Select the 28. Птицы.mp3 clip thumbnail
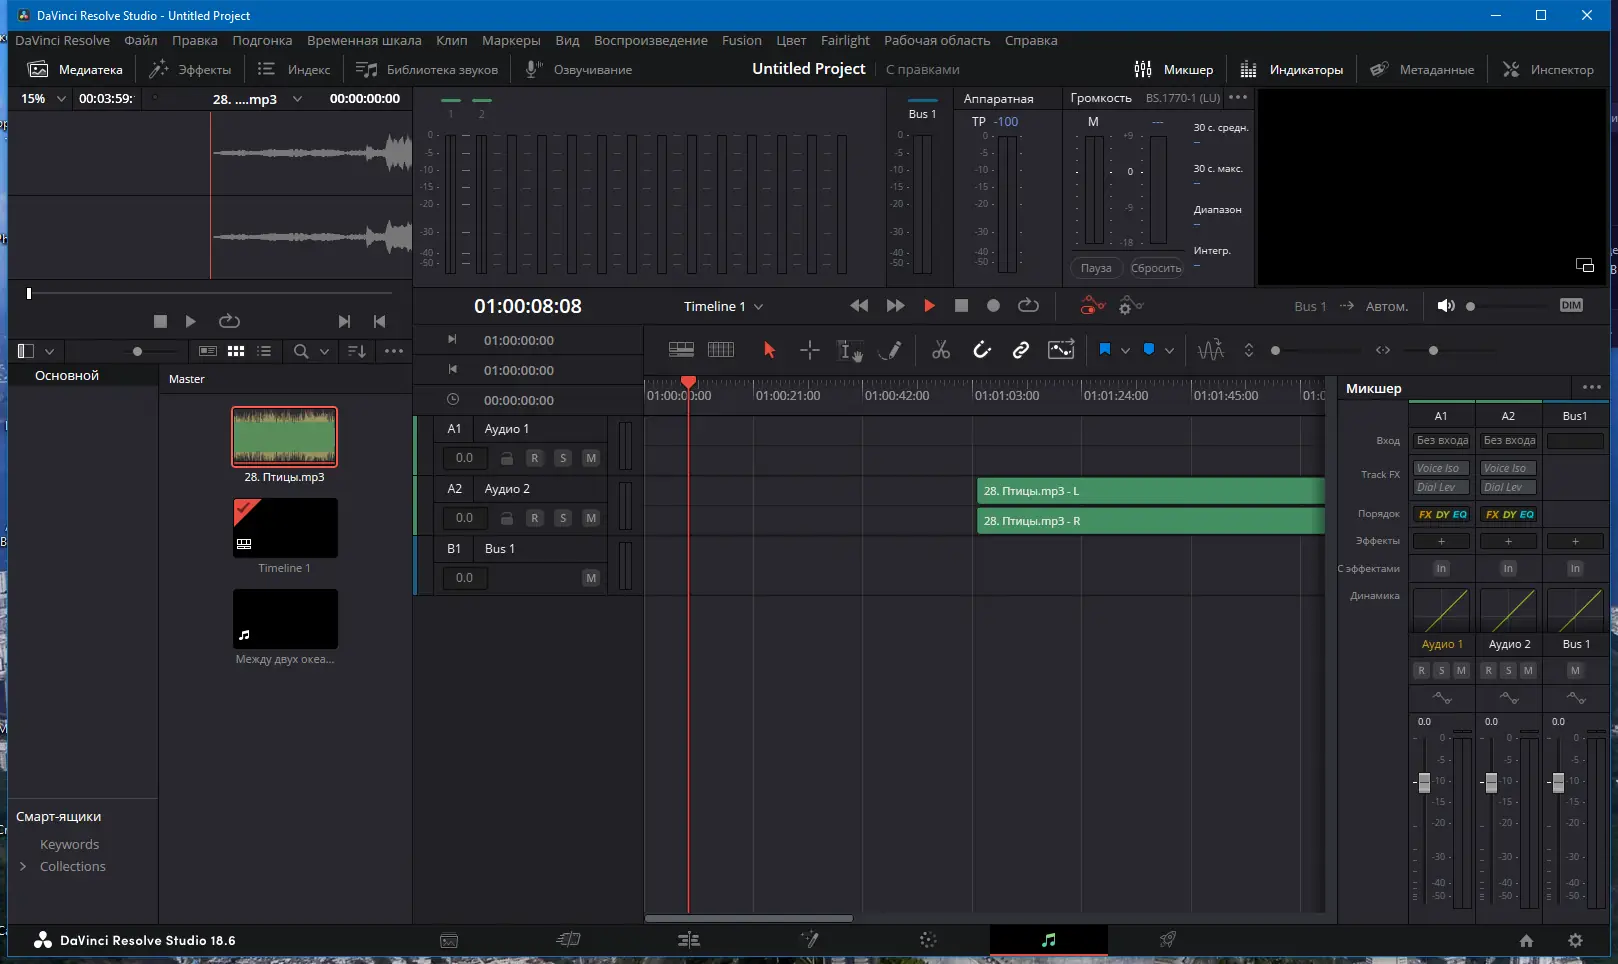Screen dimensions: 1618x964 pyautogui.click(x=284, y=437)
